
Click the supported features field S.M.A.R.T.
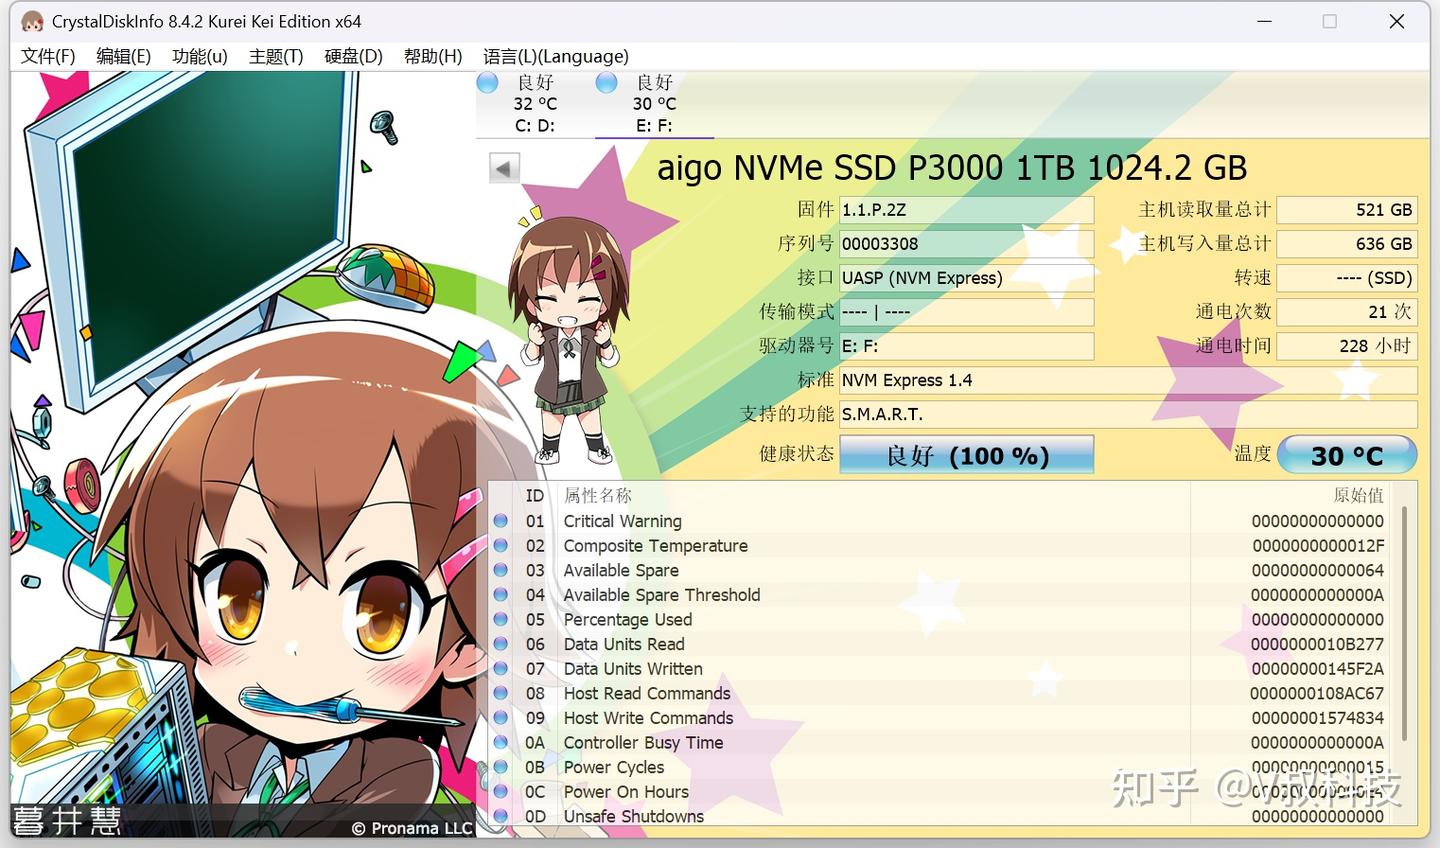[1128, 414]
